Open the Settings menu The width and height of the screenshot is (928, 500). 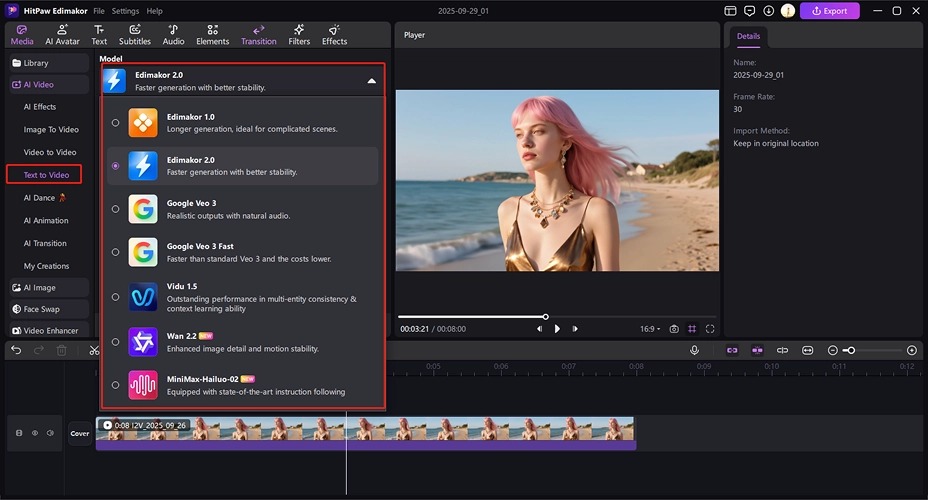point(125,11)
